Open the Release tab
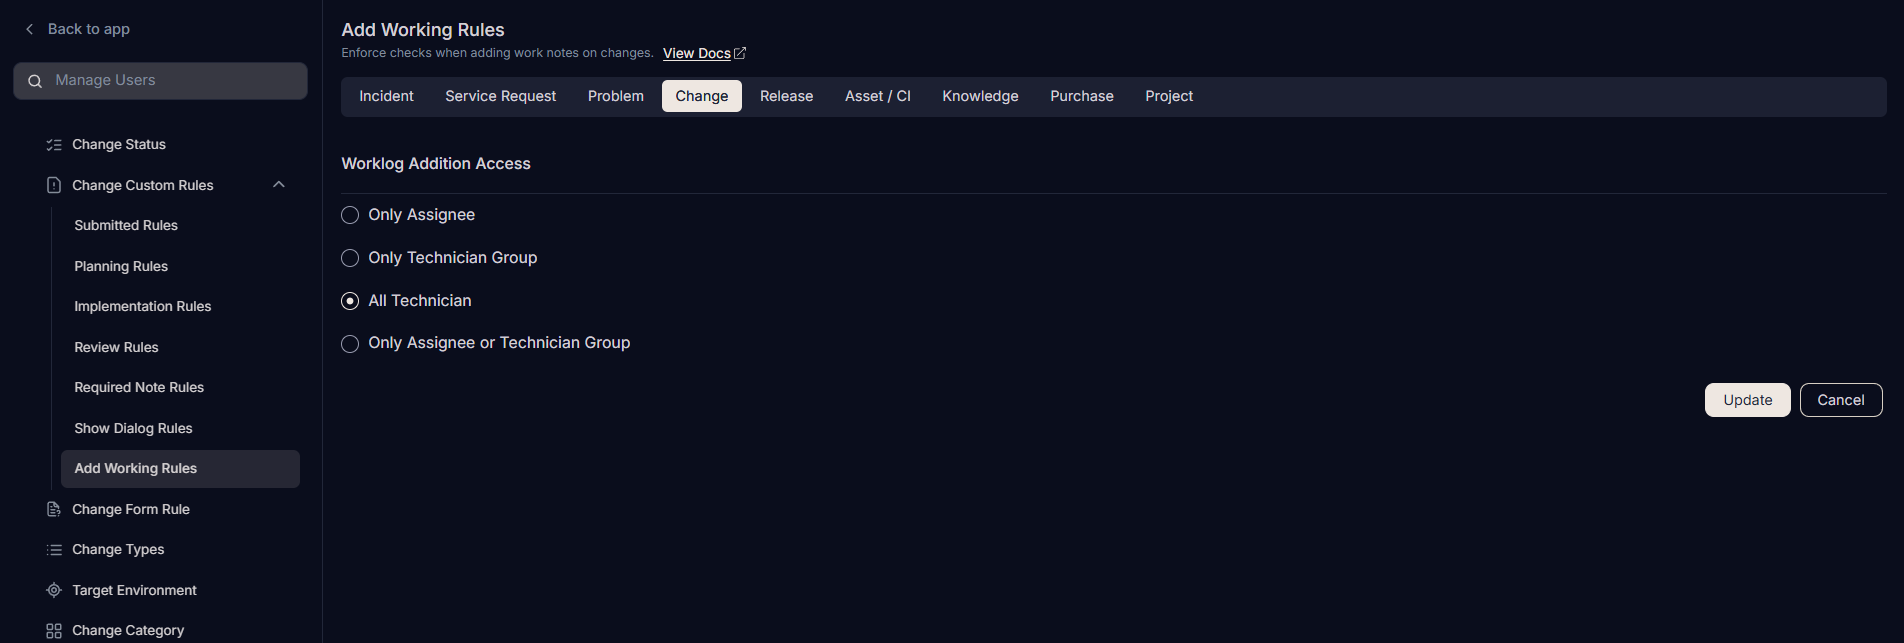Viewport: 1904px width, 643px height. pyautogui.click(x=787, y=96)
